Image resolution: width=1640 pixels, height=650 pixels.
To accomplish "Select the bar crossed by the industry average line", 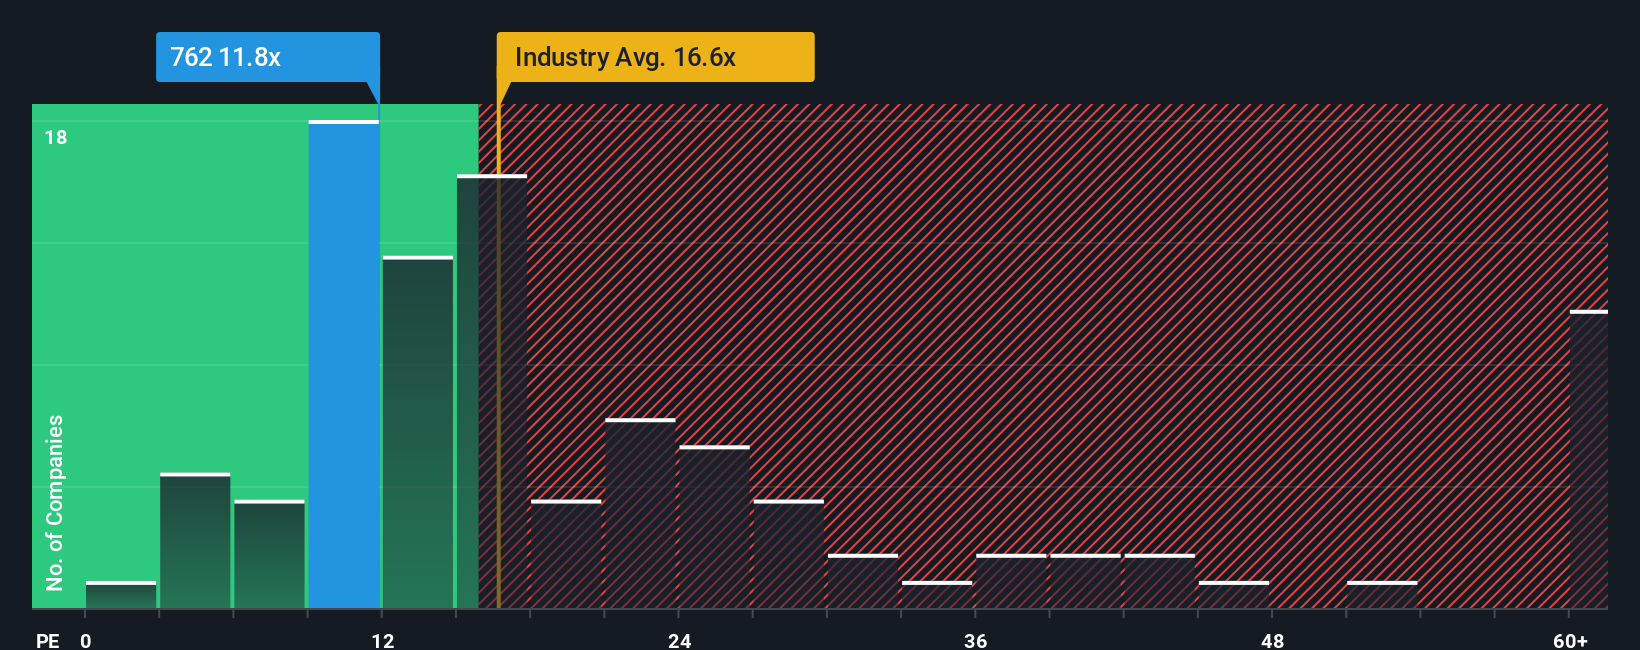I will [x=492, y=392].
